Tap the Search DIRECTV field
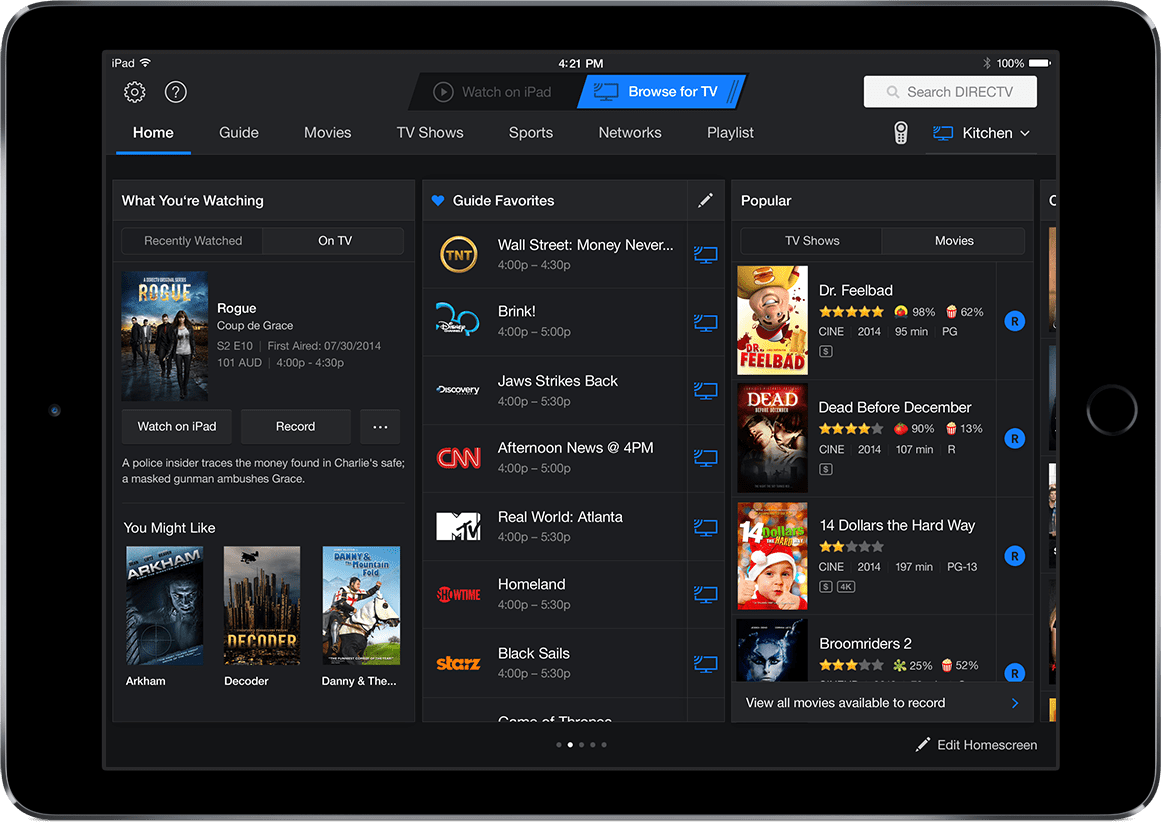 point(950,92)
